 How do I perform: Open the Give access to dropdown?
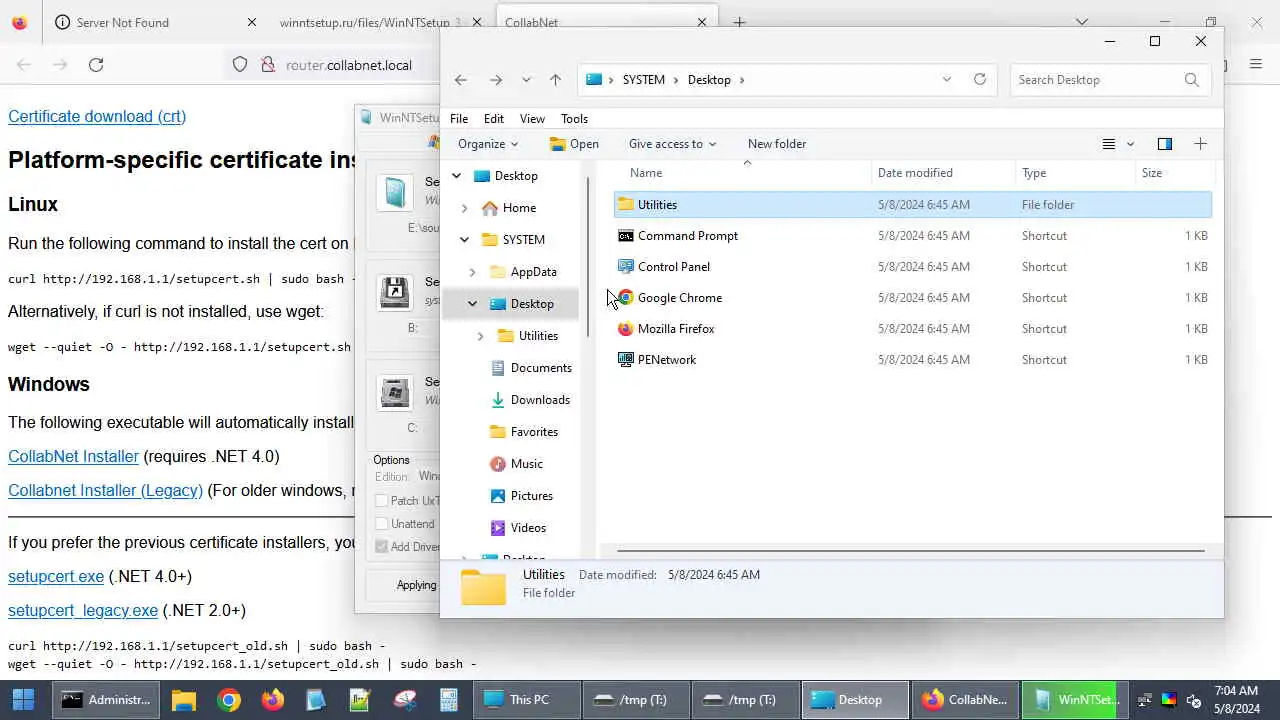[672, 144]
